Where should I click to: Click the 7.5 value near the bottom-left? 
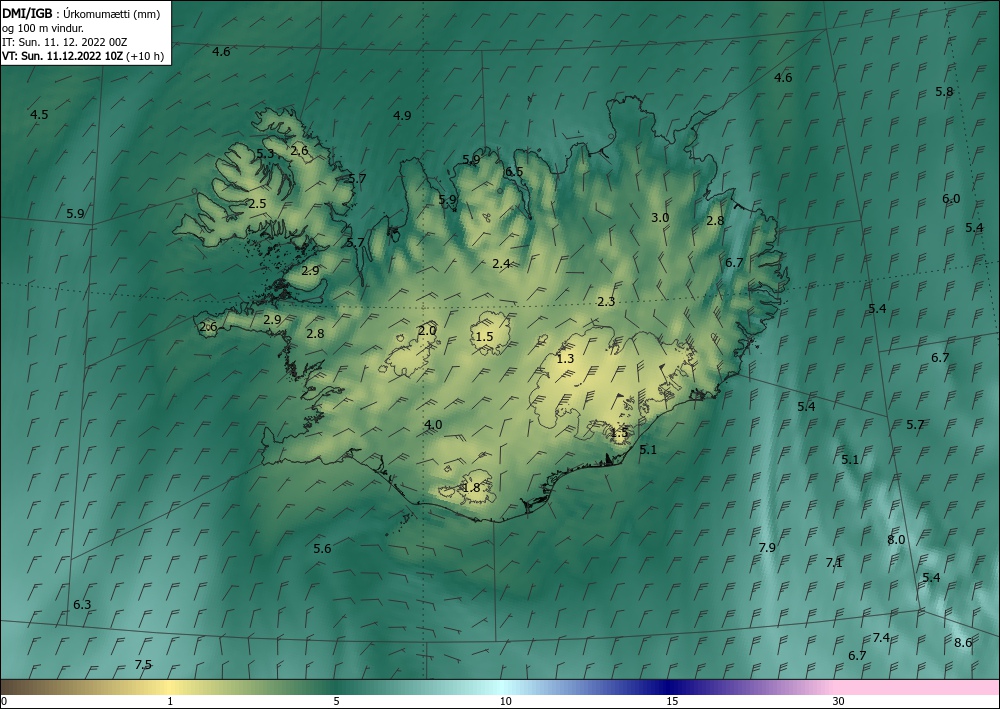pyautogui.click(x=143, y=665)
